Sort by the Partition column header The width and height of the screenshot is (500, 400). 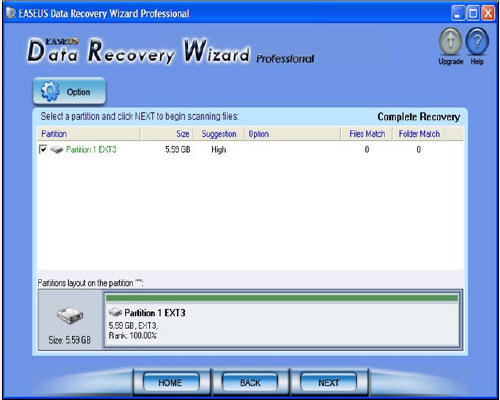(89, 134)
